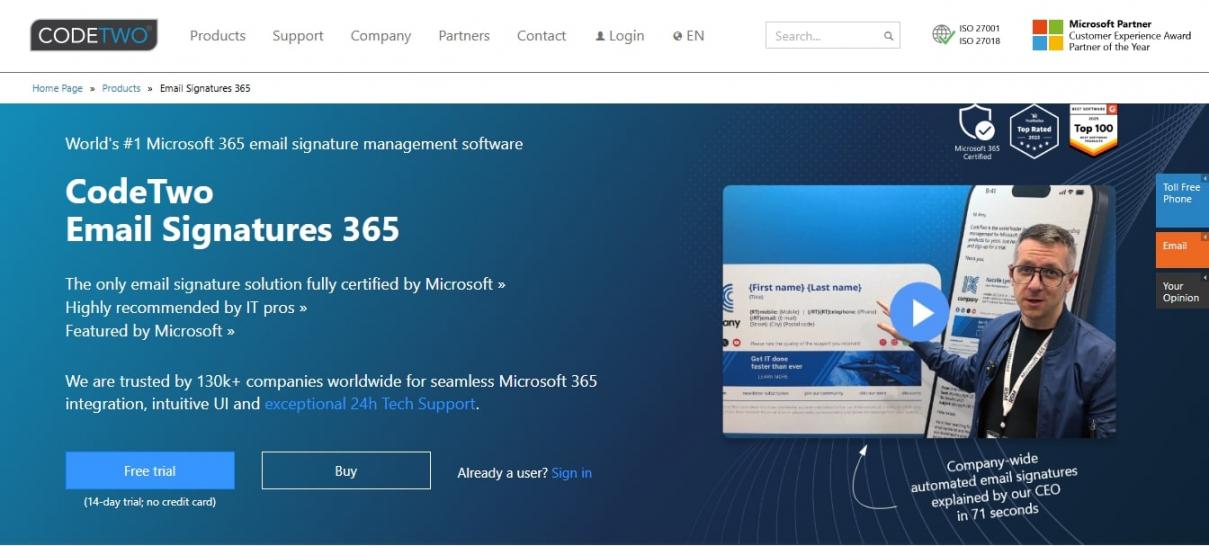Image resolution: width=1209 pixels, height=546 pixels.
Task: Click the Free trial button
Action: click(x=150, y=471)
